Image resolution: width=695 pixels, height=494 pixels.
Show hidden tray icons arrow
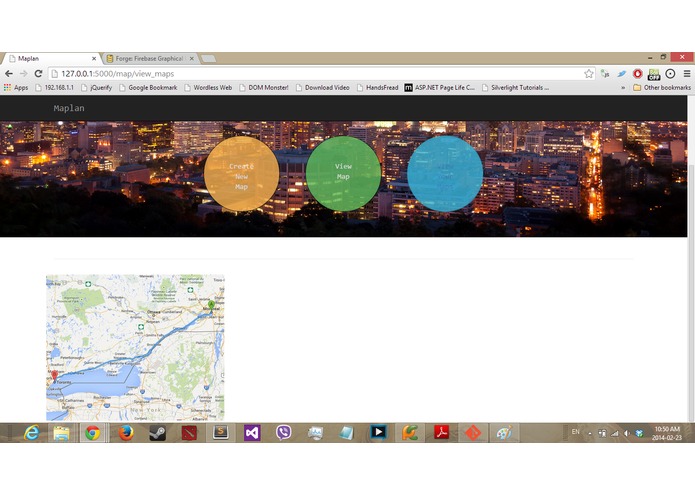pyautogui.click(x=590, y=434)
